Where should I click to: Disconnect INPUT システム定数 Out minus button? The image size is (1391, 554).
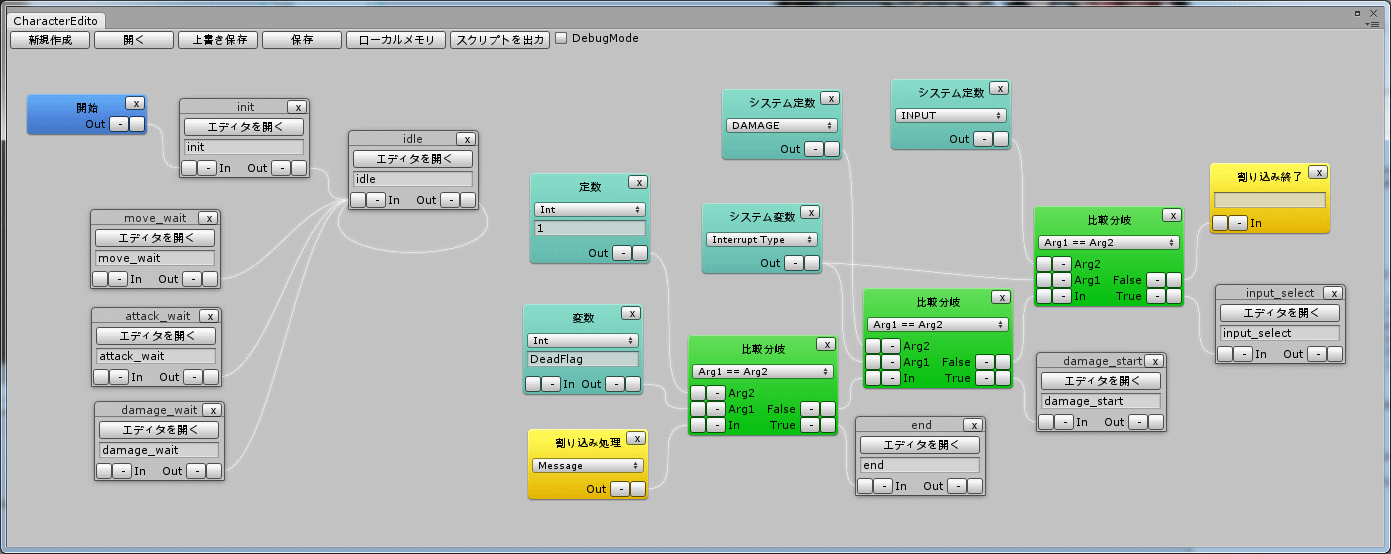(x=983, y=139)
